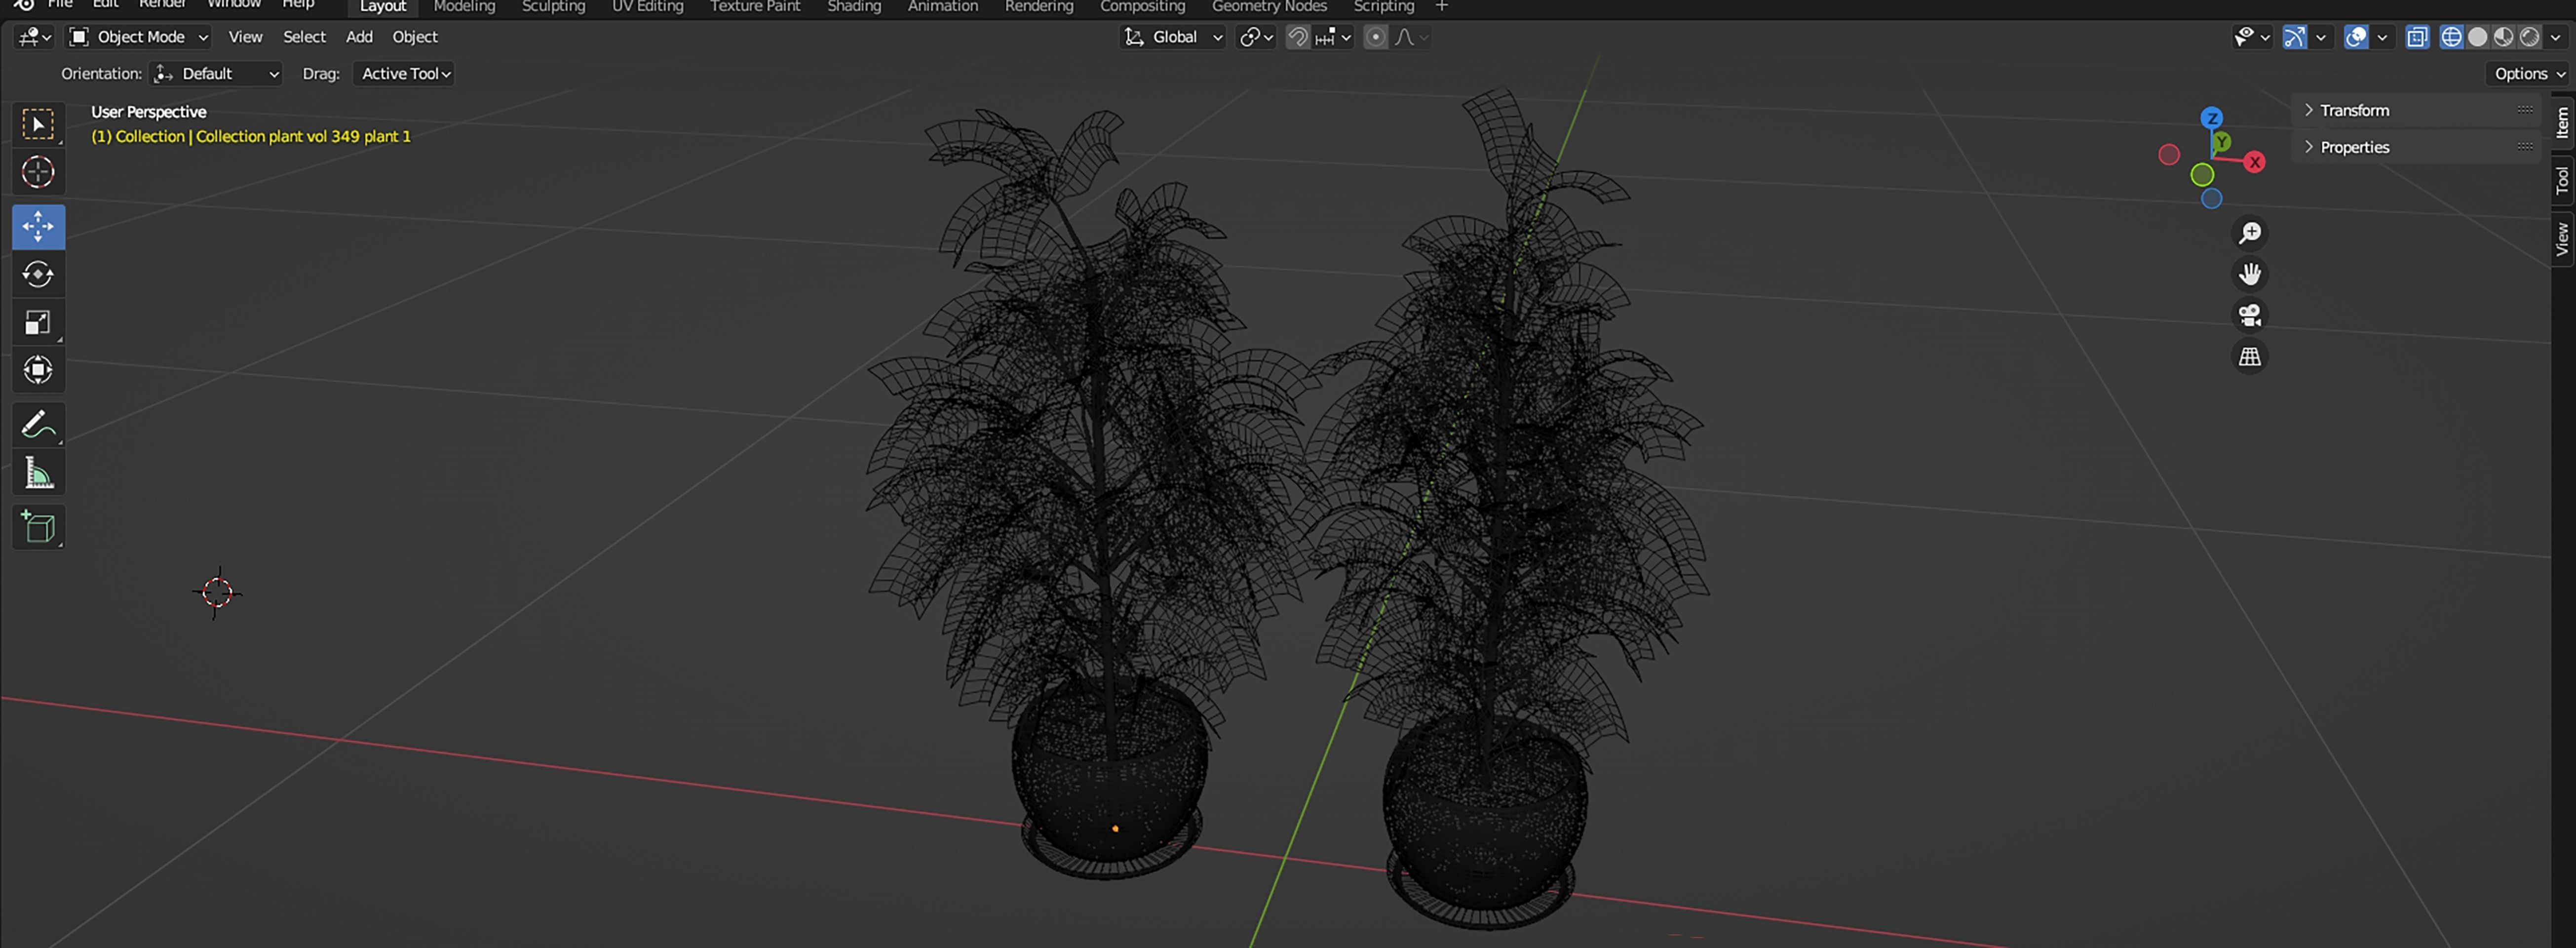The width and height of the screenshot is (2576, 948).
Task: Open the Object menu
Action: (x=415, y=37)
